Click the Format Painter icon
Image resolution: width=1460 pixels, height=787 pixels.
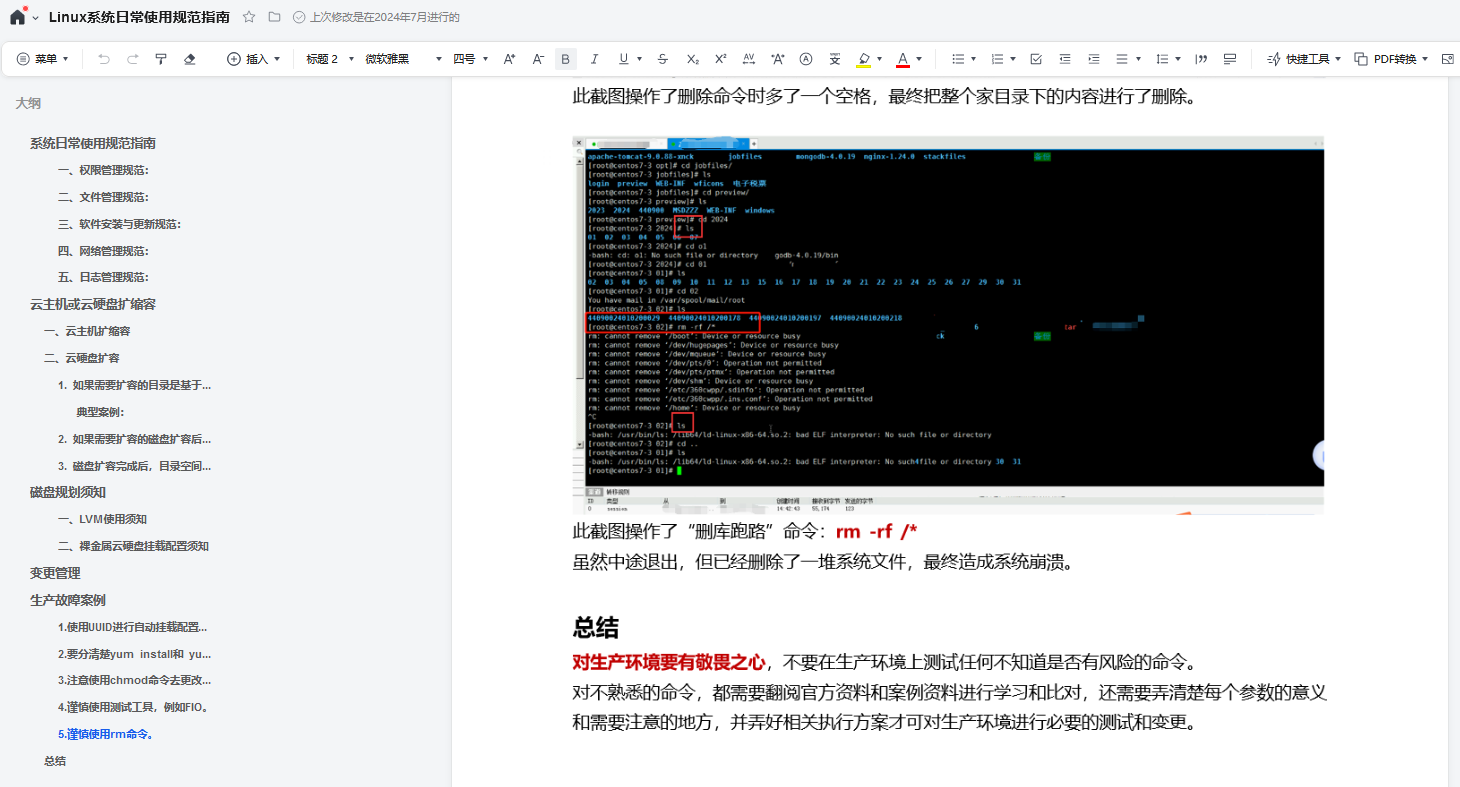click(x=161, y=59)
